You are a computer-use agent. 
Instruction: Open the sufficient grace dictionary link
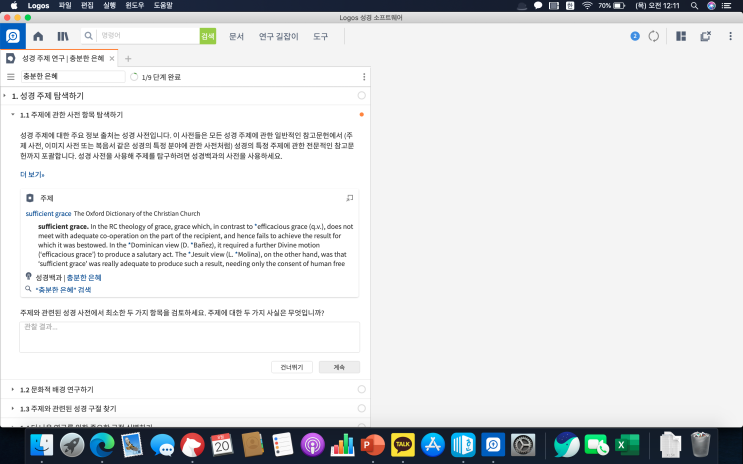pos(48,214)
